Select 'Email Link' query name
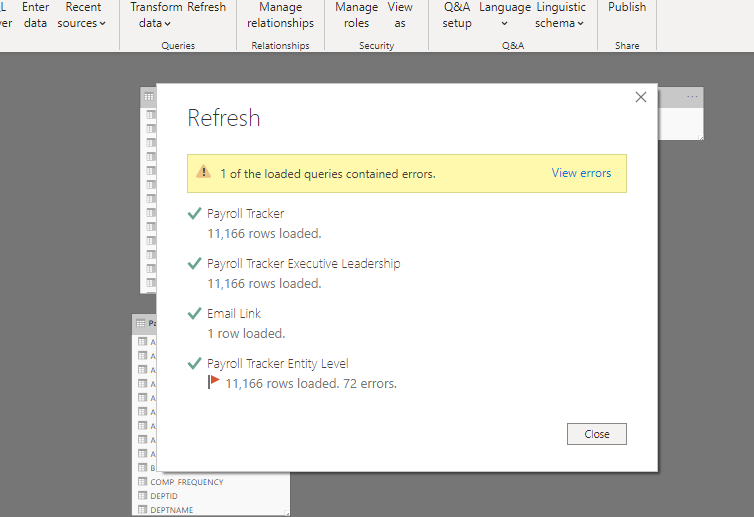The image size is (754, 517). point(234,314)
